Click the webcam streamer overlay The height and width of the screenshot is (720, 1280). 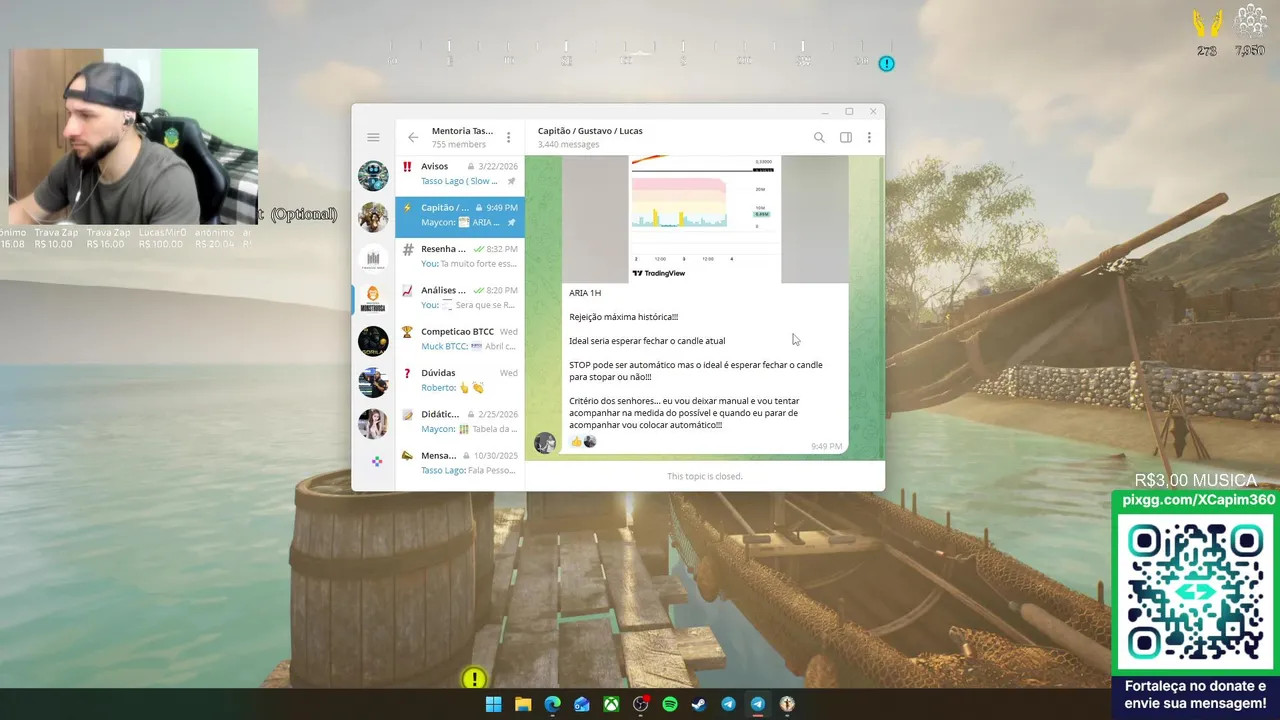pos(133,136)
